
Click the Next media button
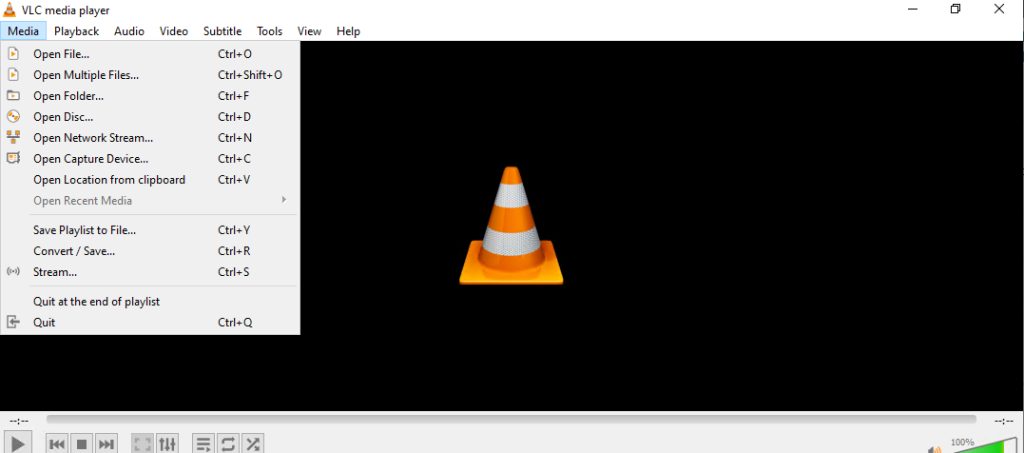[106, 445]
